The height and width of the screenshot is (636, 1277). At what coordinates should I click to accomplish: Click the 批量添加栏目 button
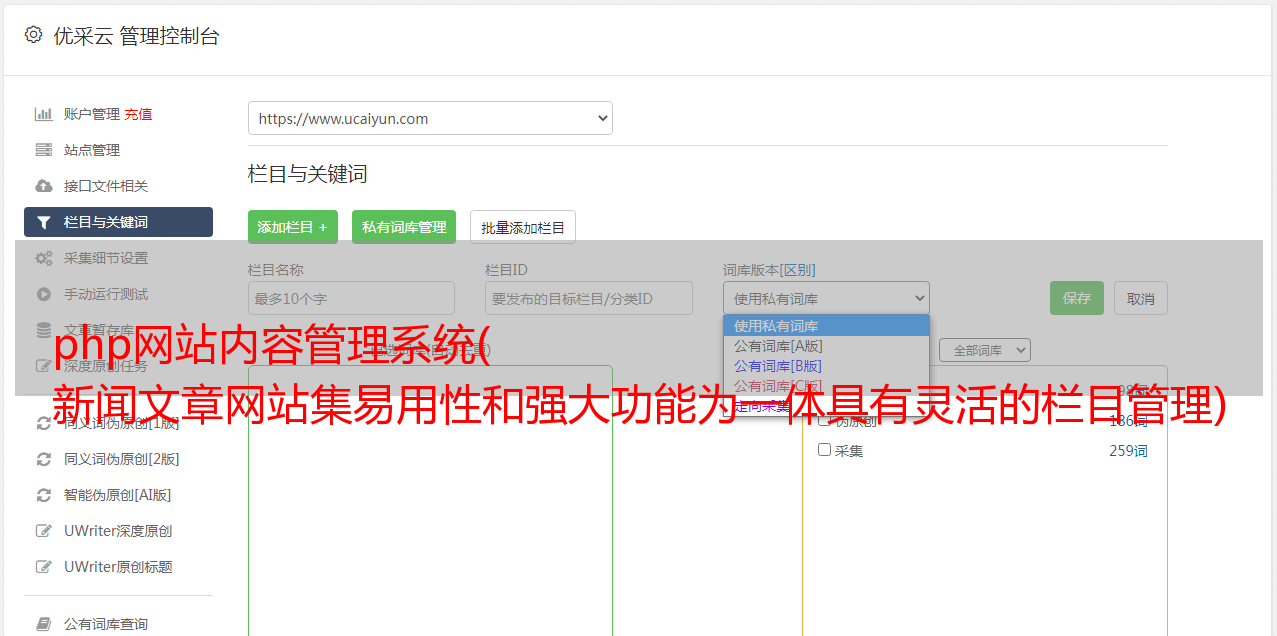[x=523, y=227]
